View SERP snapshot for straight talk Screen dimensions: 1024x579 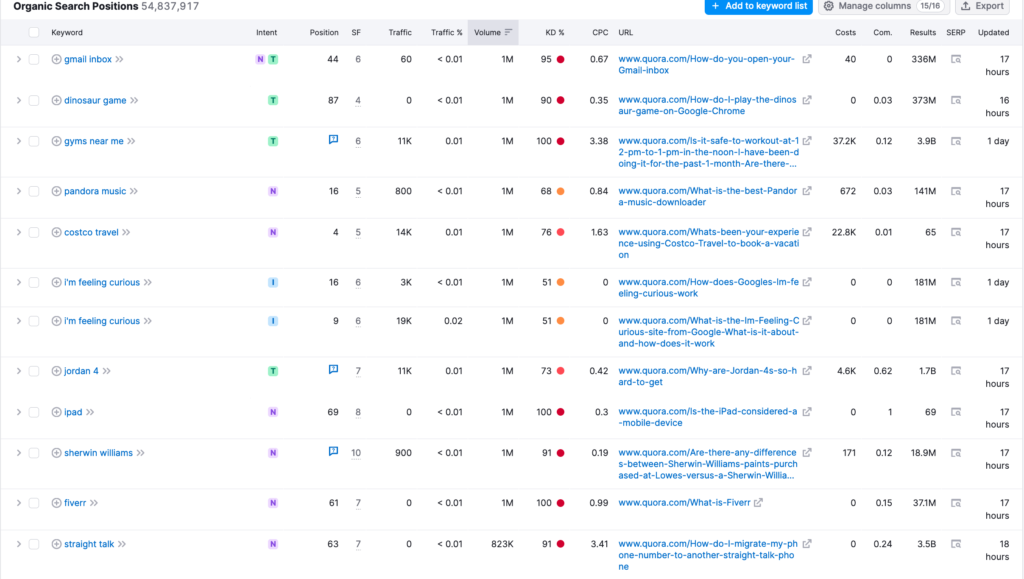956,544
